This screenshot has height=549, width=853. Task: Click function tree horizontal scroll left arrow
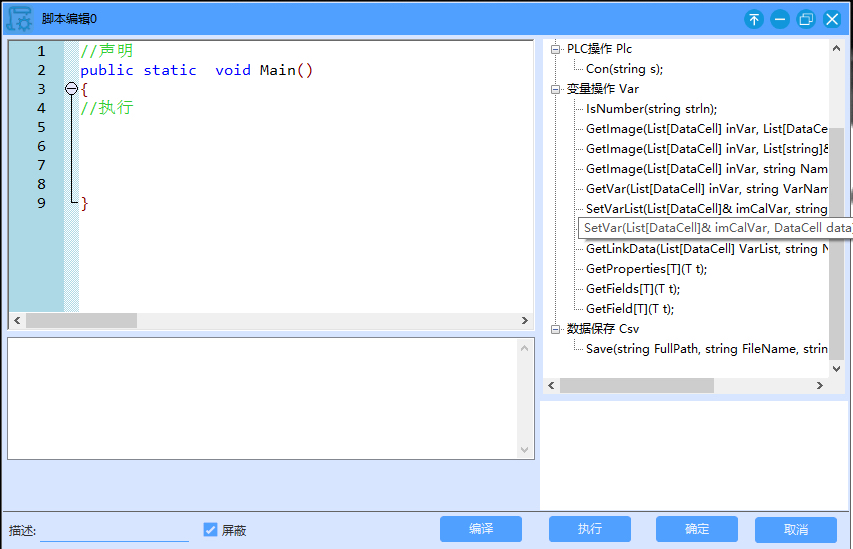click(552, 386)
